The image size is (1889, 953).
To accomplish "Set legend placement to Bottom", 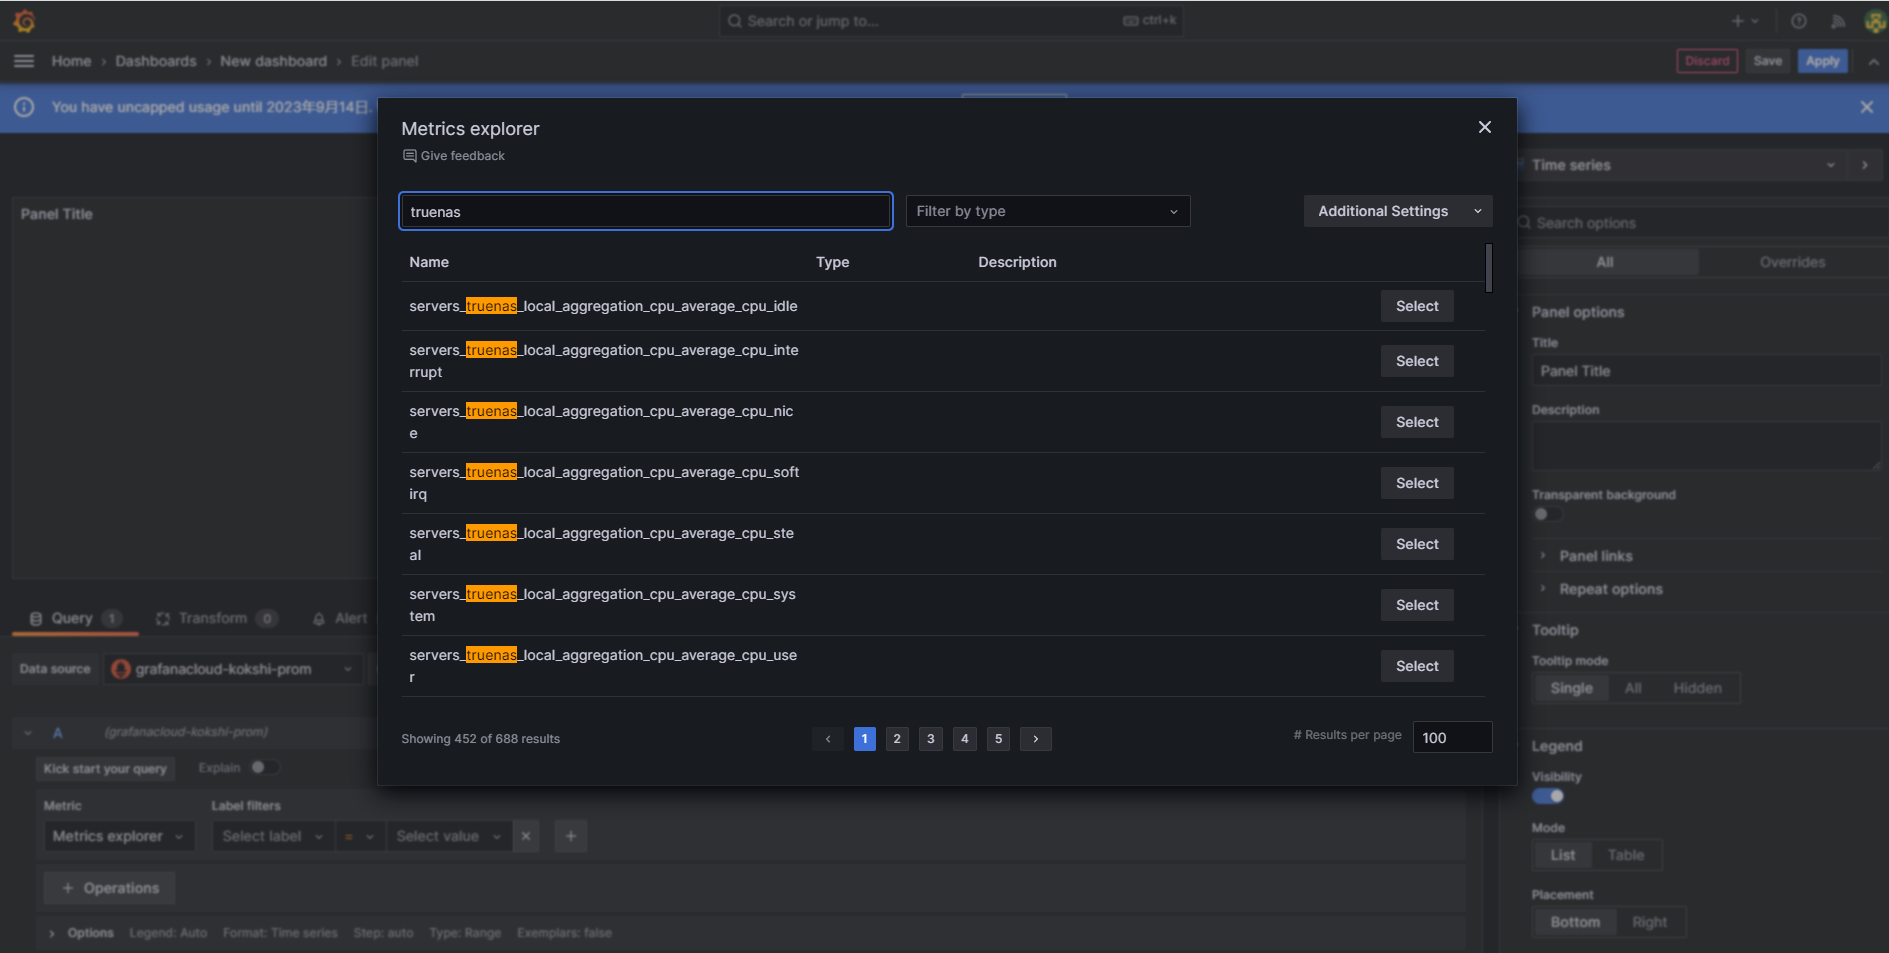I will click(1575, 922).
